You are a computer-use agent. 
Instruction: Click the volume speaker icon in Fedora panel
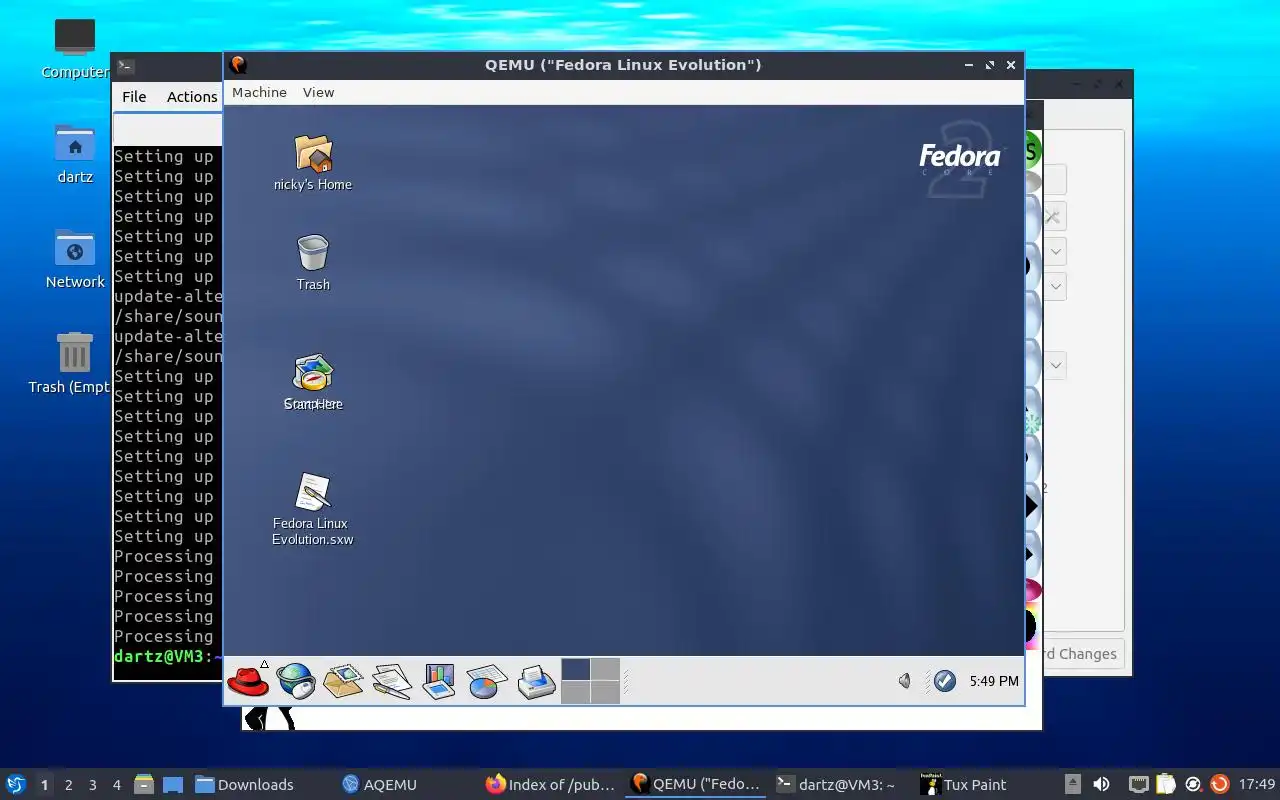click(x=905, y=681)
